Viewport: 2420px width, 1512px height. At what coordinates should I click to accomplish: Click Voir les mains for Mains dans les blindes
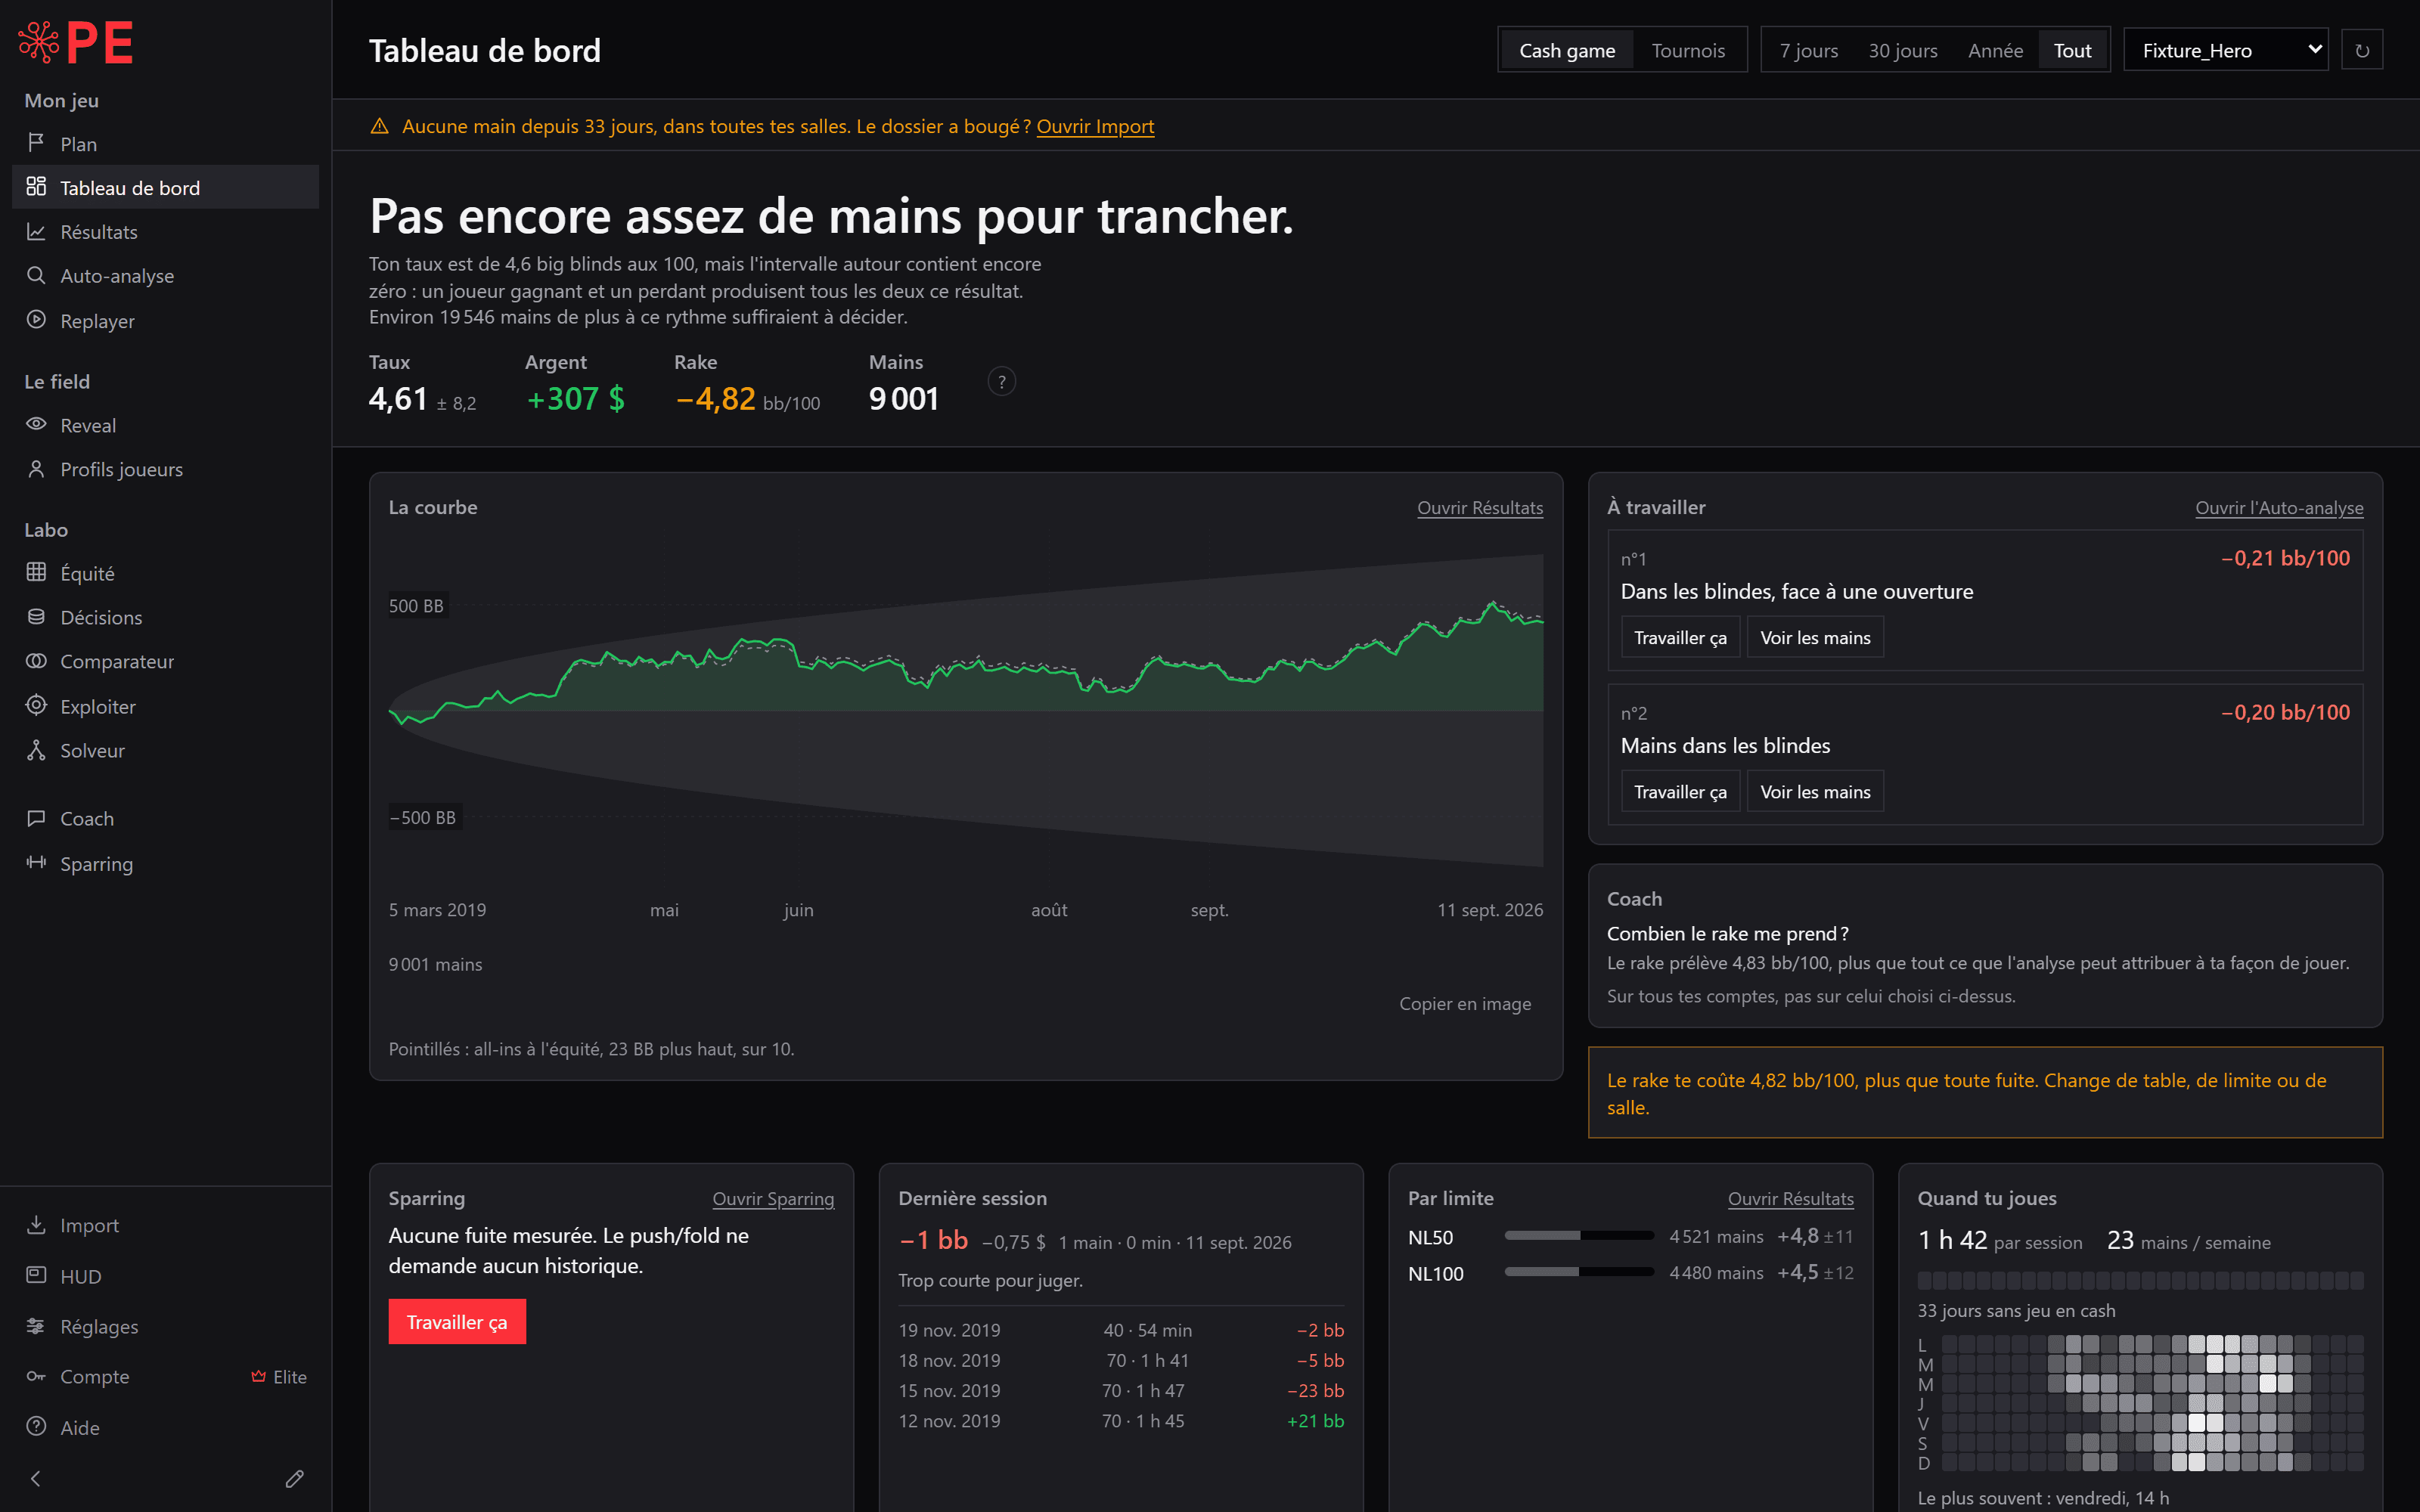click(1815, 791)
